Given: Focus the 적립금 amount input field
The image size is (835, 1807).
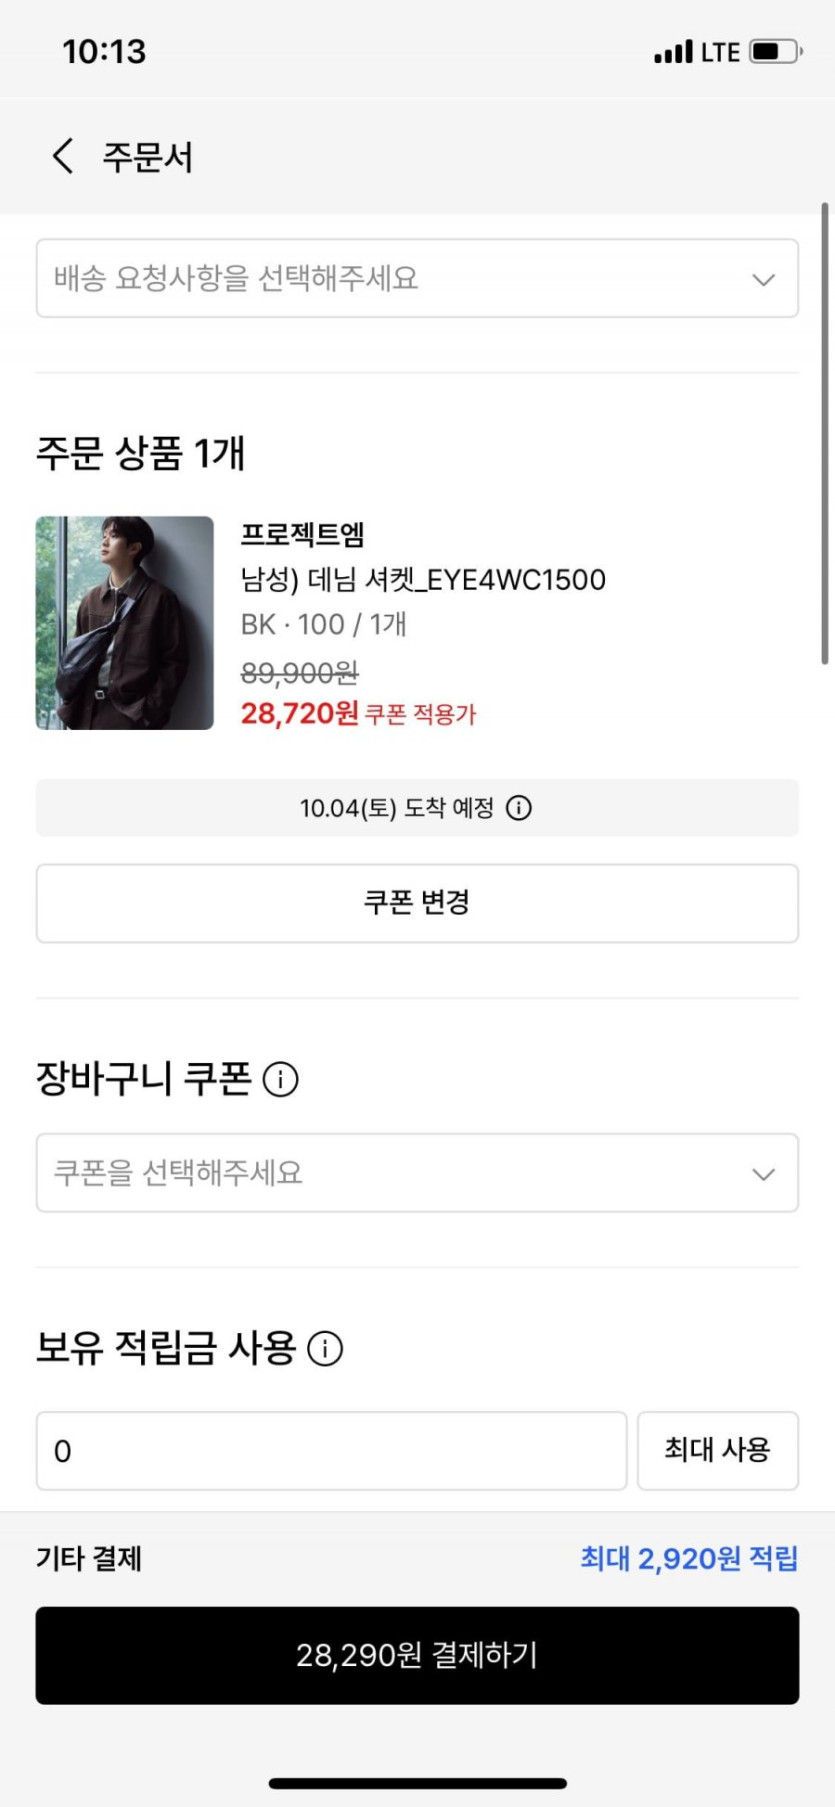Looking at the screenshot, I should [x=331, y=1451].
